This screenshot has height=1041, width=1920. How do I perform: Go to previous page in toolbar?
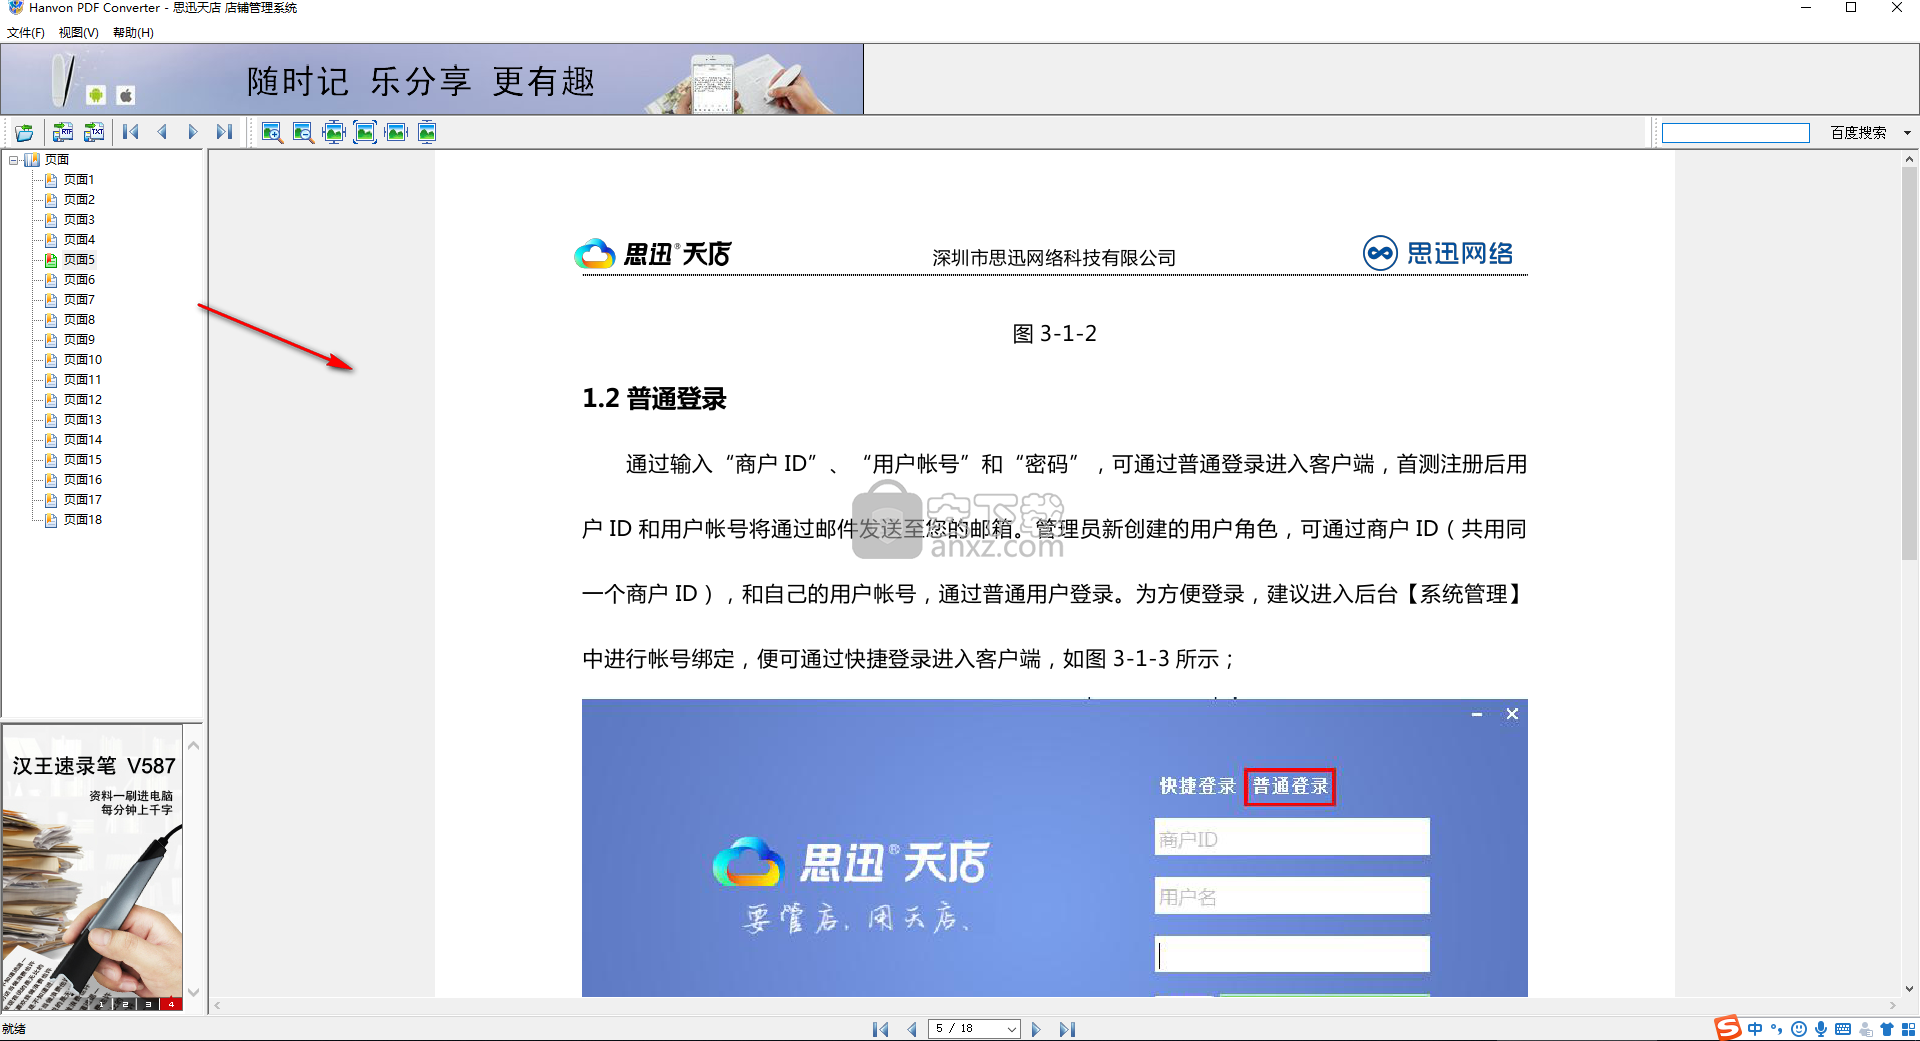(x=162, y=132)
